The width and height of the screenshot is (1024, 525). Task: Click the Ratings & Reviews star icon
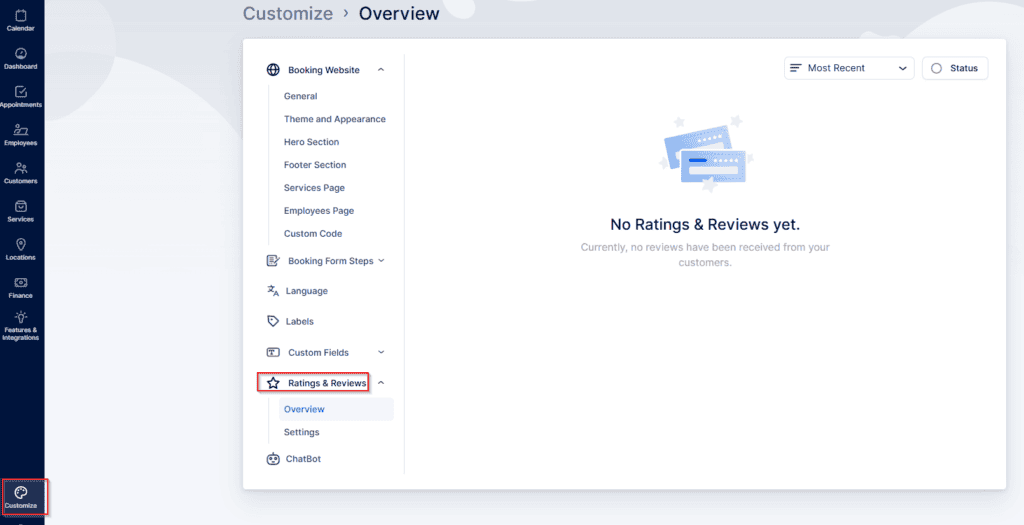click(273, 383)
